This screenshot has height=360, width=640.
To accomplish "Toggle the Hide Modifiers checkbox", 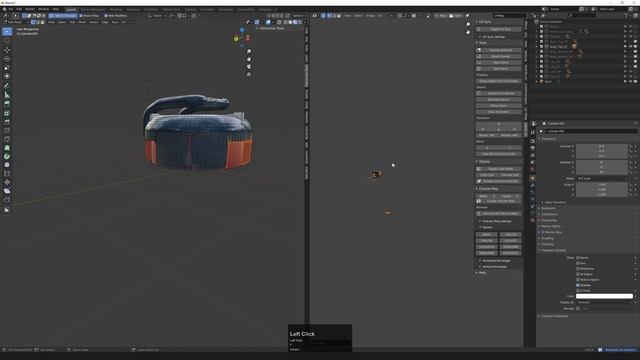I will click(x=116, y=16).
